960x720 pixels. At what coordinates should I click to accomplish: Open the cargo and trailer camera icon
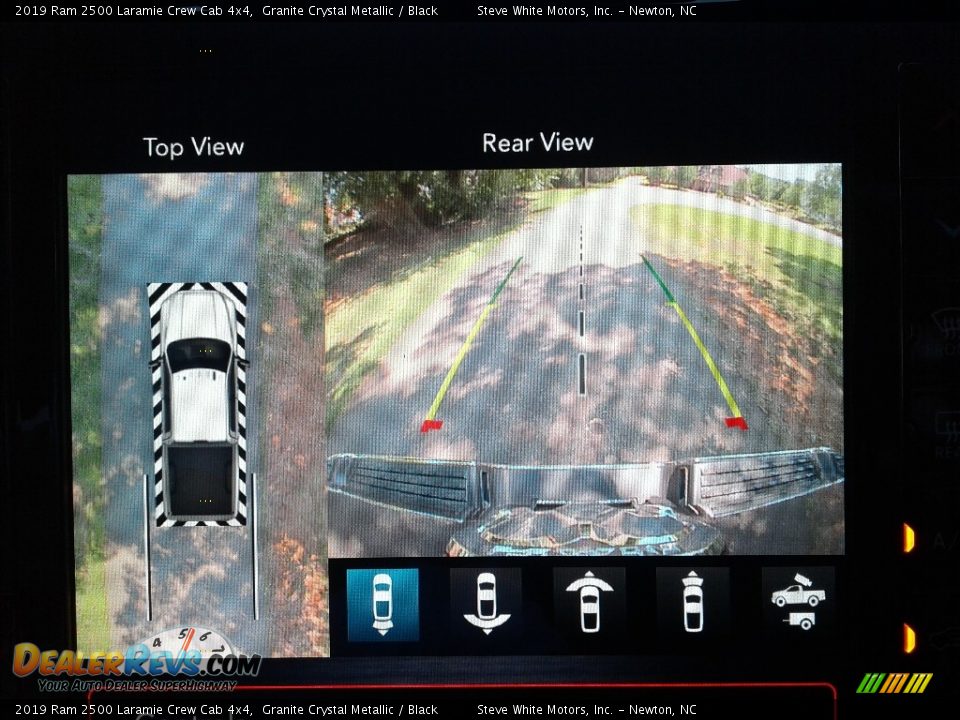click(x=797, y=604)
